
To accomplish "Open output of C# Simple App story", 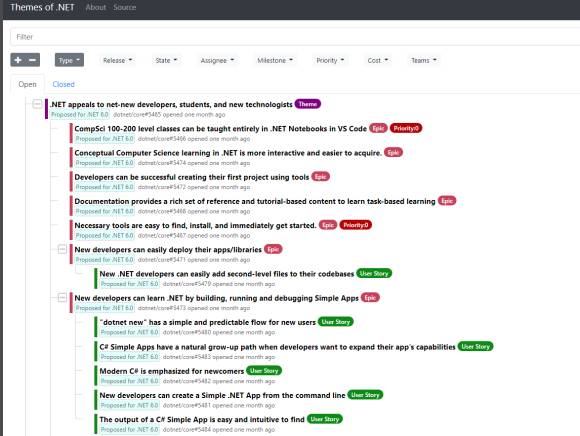I will coord(202,419).
